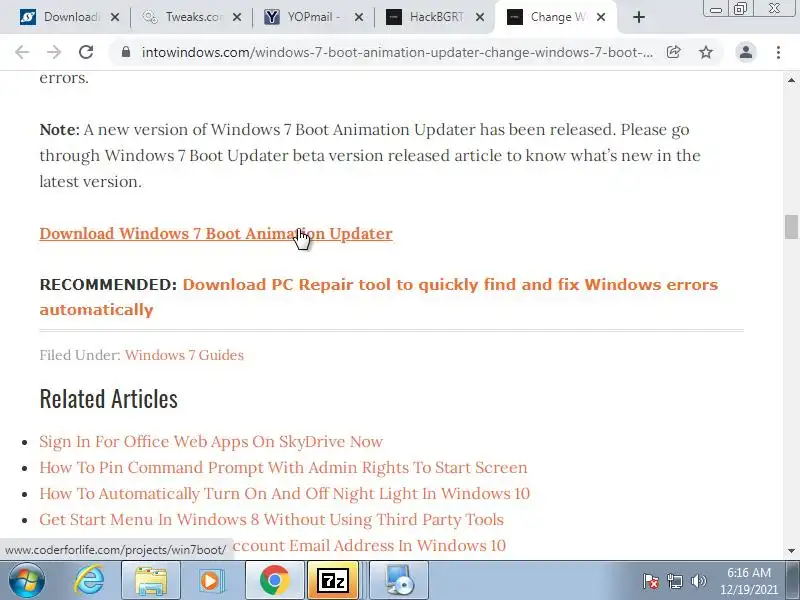Go forward to the next page

pos(54,52)
